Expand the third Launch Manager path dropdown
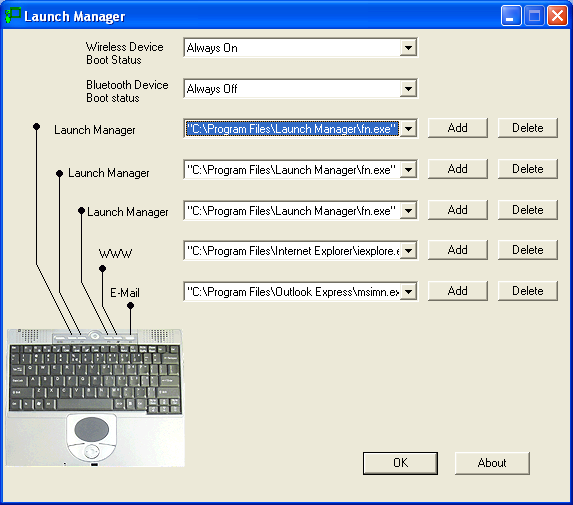This screenshot has width=573, height=505. pyautogui.click(x=408, y=210)
